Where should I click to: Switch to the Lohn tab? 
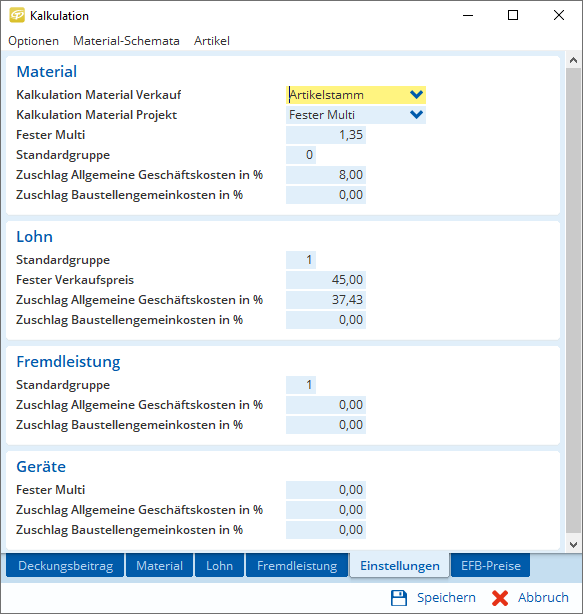[x=219, y=566]
